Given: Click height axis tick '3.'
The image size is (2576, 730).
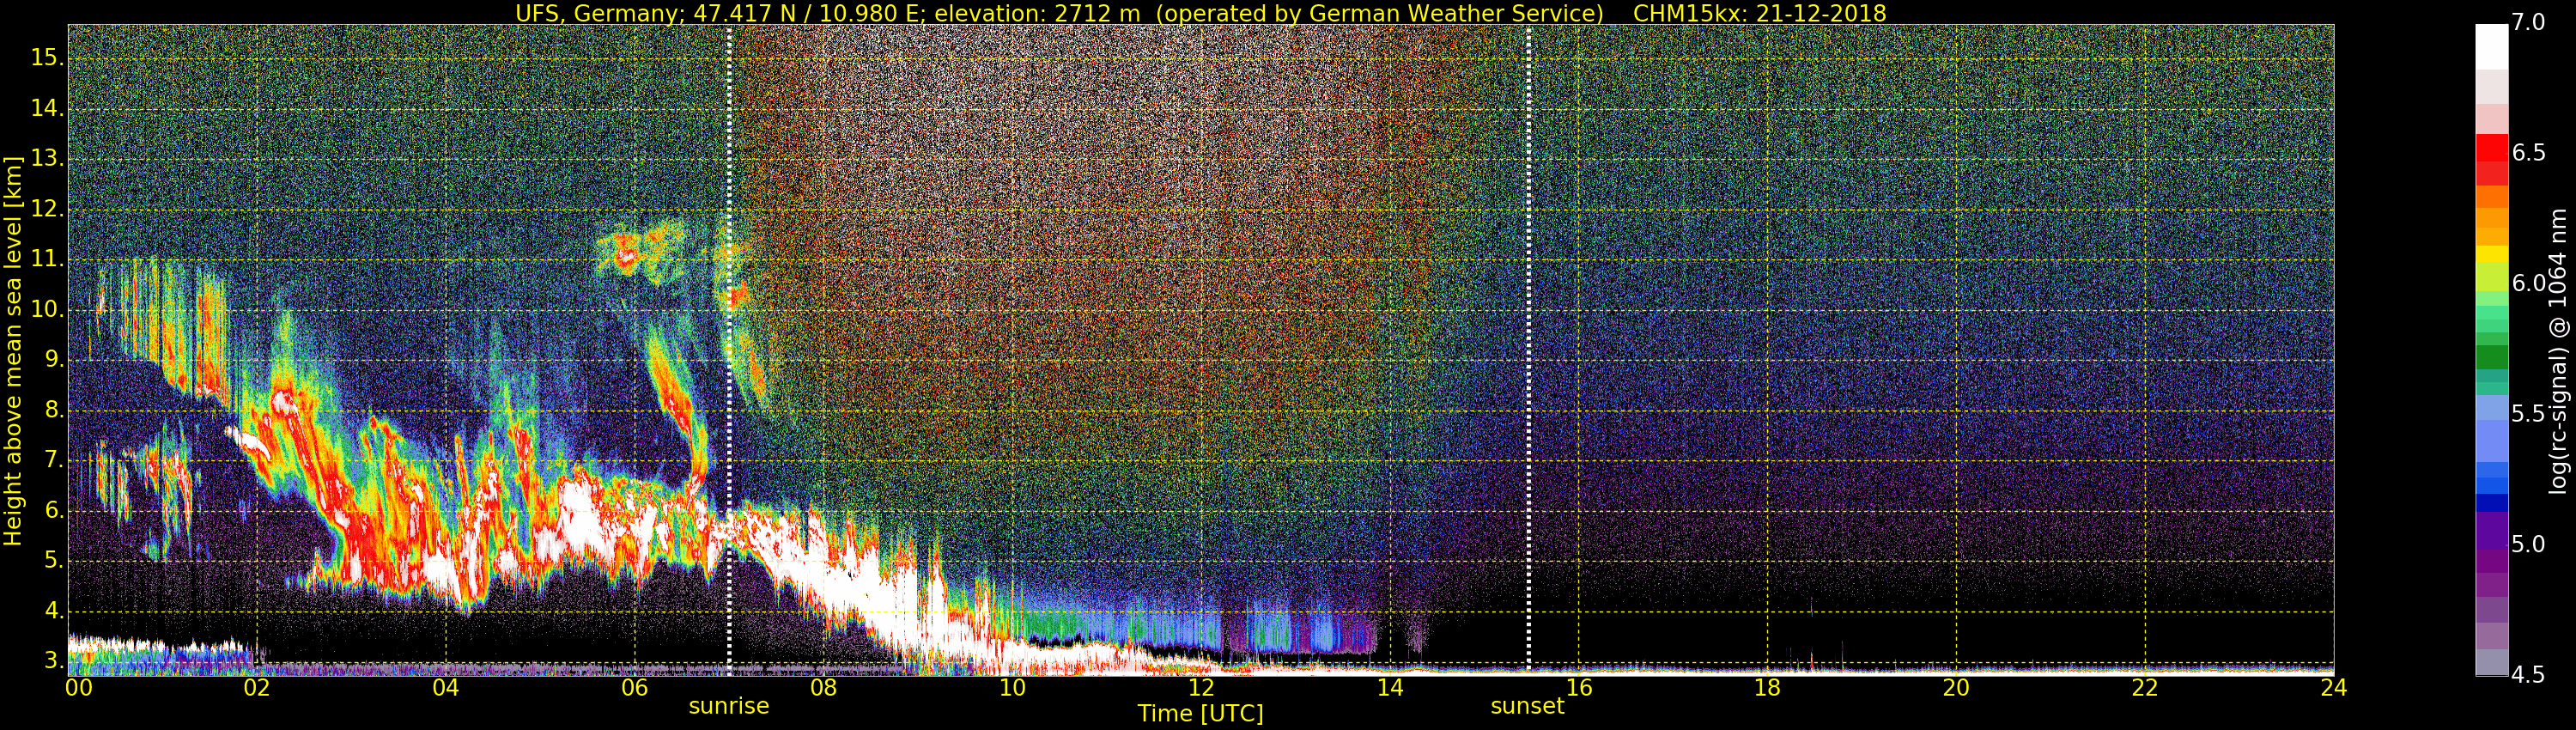Looking at the screenshot, I should [x=54, y=661].
